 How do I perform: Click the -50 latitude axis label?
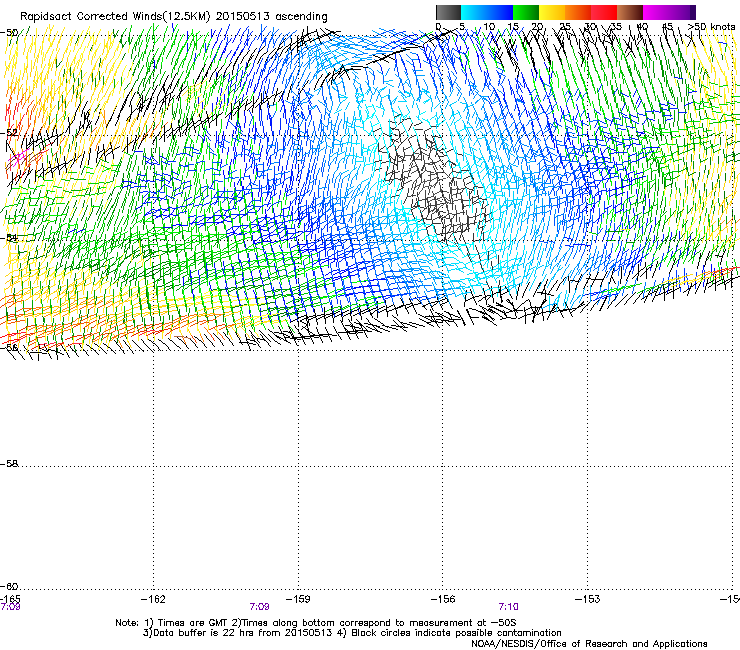click(x=9, y=33)
